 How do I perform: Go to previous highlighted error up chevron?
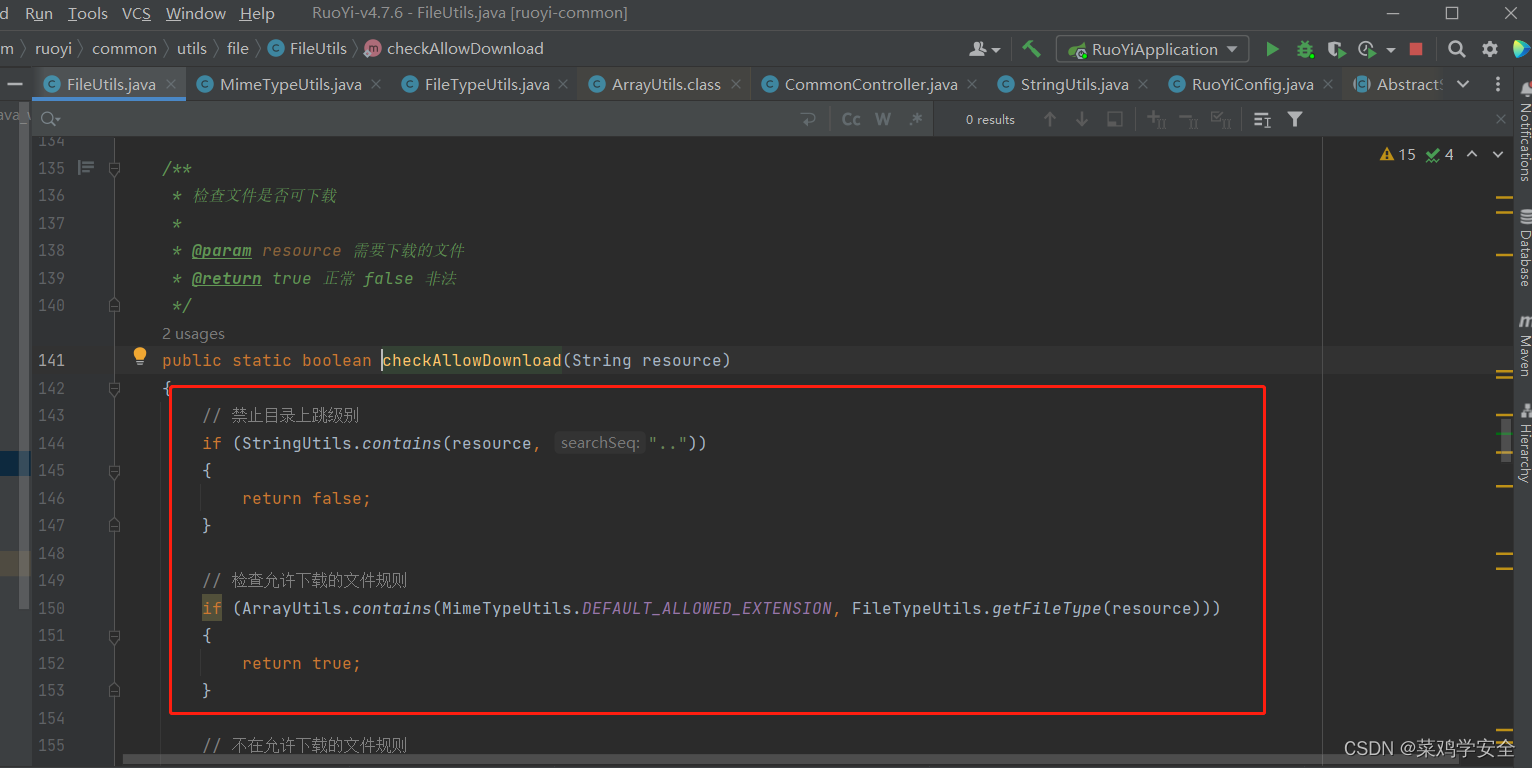pos(1474,154)
